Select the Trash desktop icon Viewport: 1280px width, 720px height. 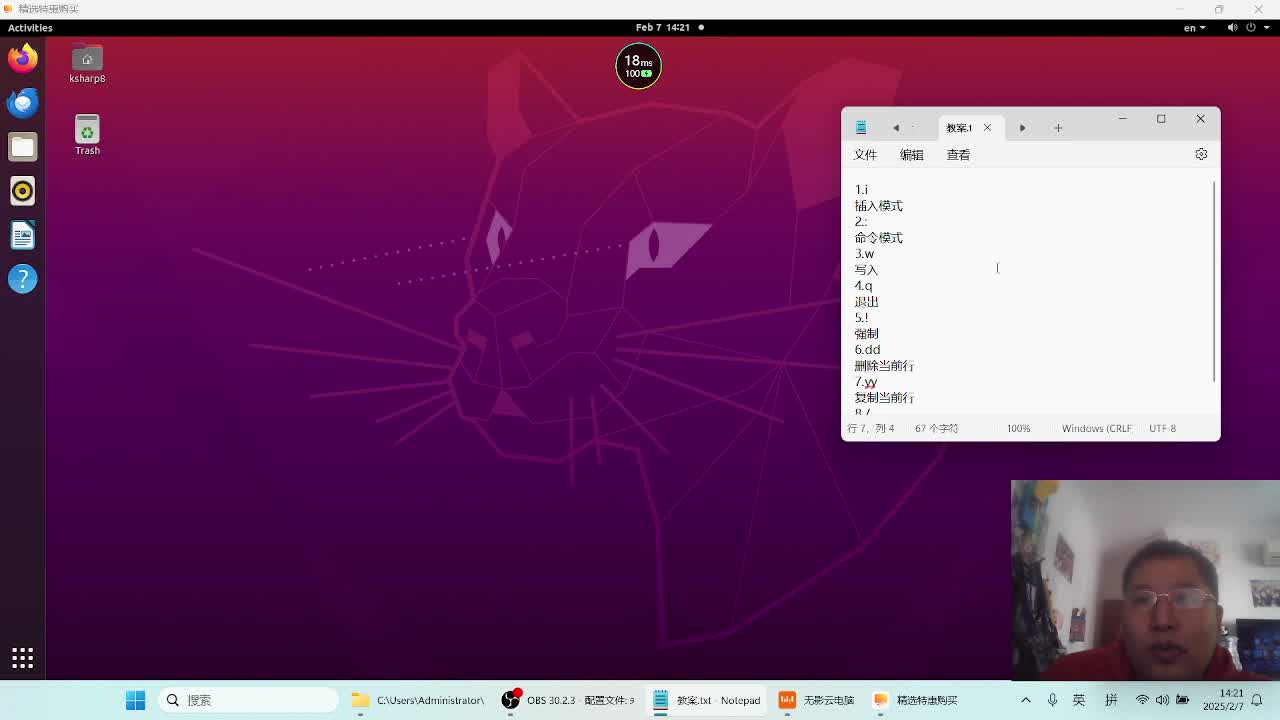[x=87, y=136]
